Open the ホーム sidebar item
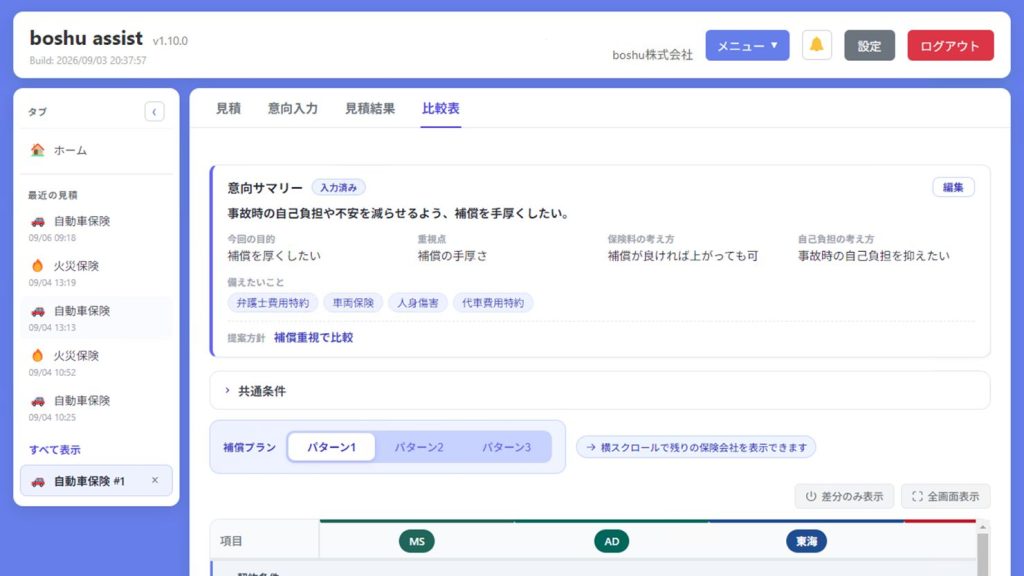1024x576 pixels. click(x=96, y=150)
